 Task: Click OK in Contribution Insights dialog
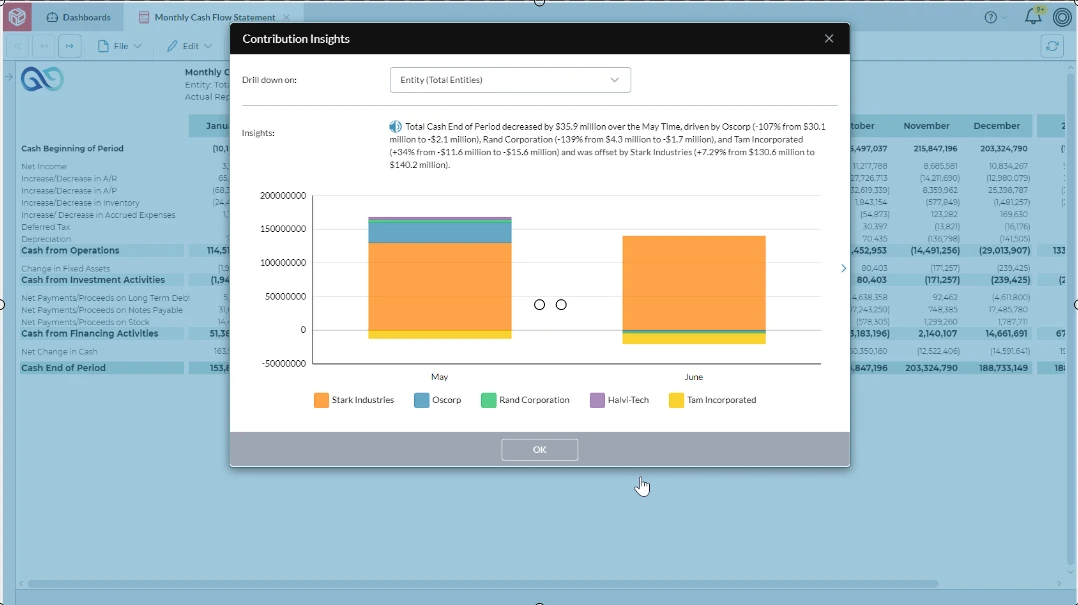tap(540, 450)
